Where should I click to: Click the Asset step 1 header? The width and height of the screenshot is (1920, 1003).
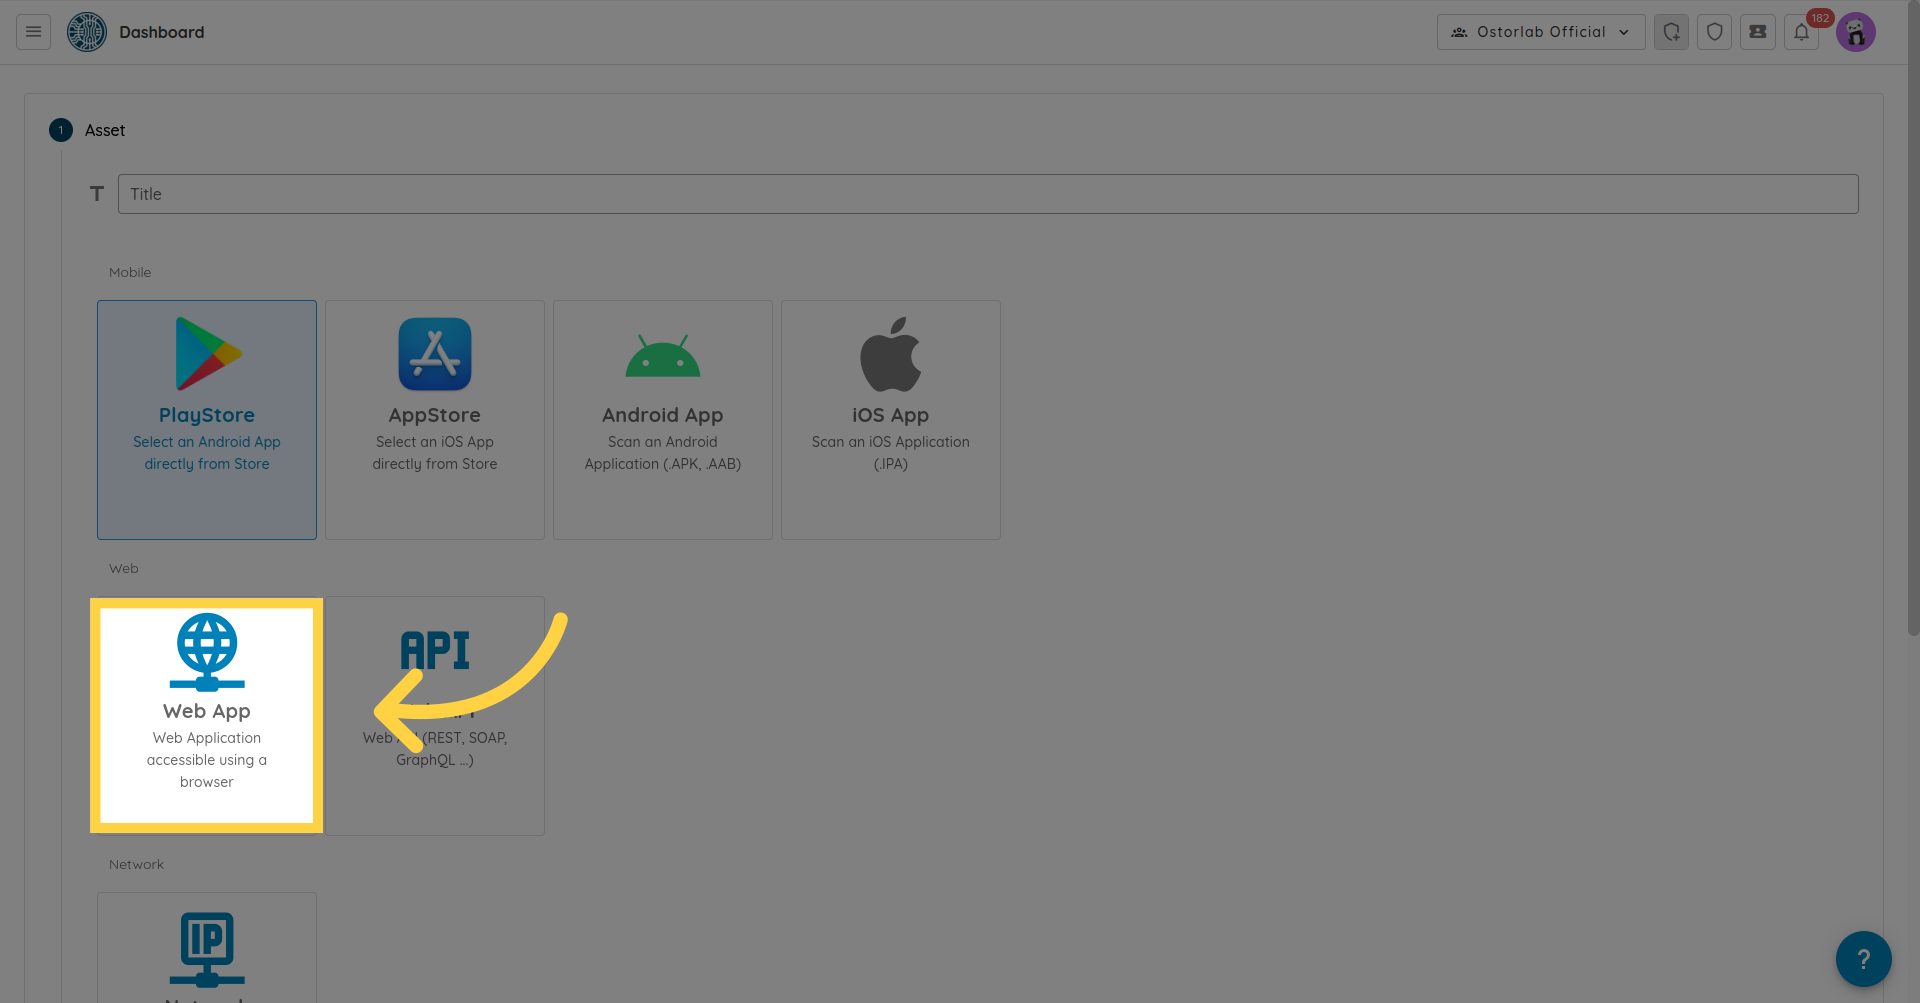pos(104,130)
